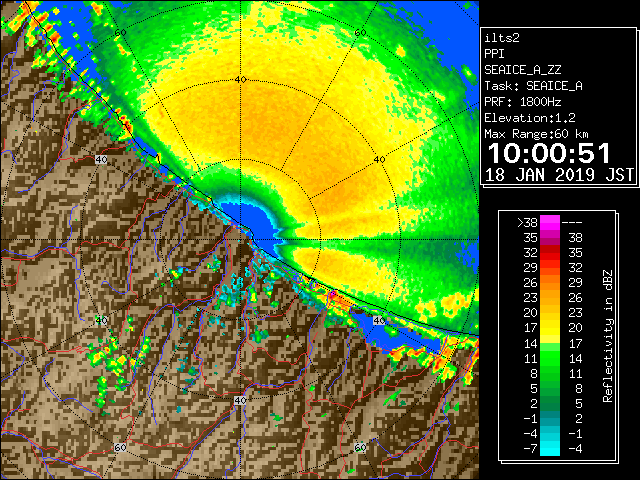
Task: Click the "Reflectivity in dBZ" axis title
Action: [x=608, y=336]
